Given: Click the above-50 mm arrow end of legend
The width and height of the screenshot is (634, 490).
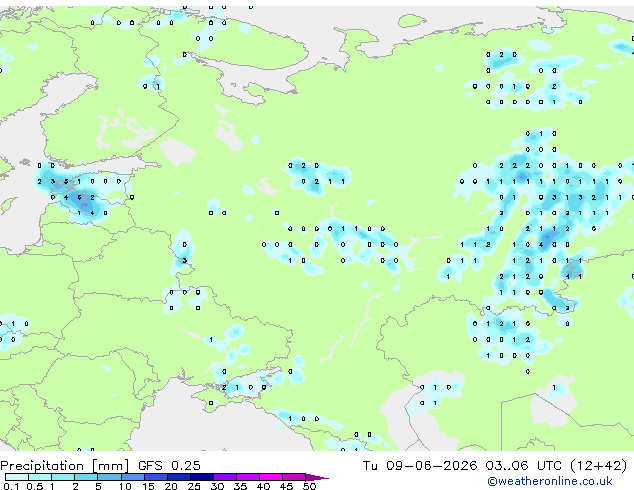Looking at the screenshot, I should pos(317,477).
